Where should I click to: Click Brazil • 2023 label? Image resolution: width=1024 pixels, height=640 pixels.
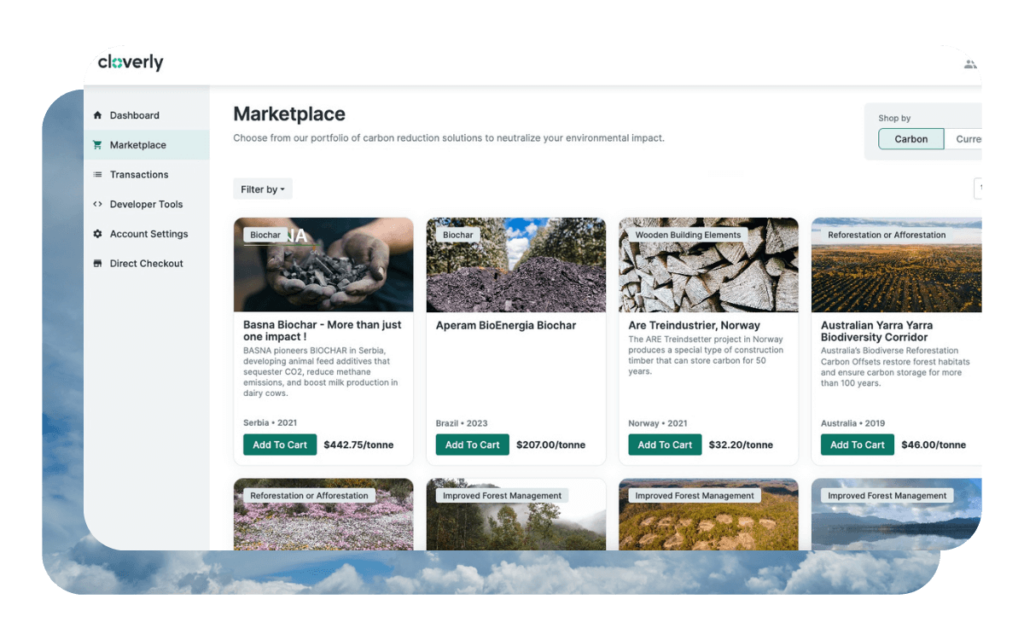[x=461, y=423]
